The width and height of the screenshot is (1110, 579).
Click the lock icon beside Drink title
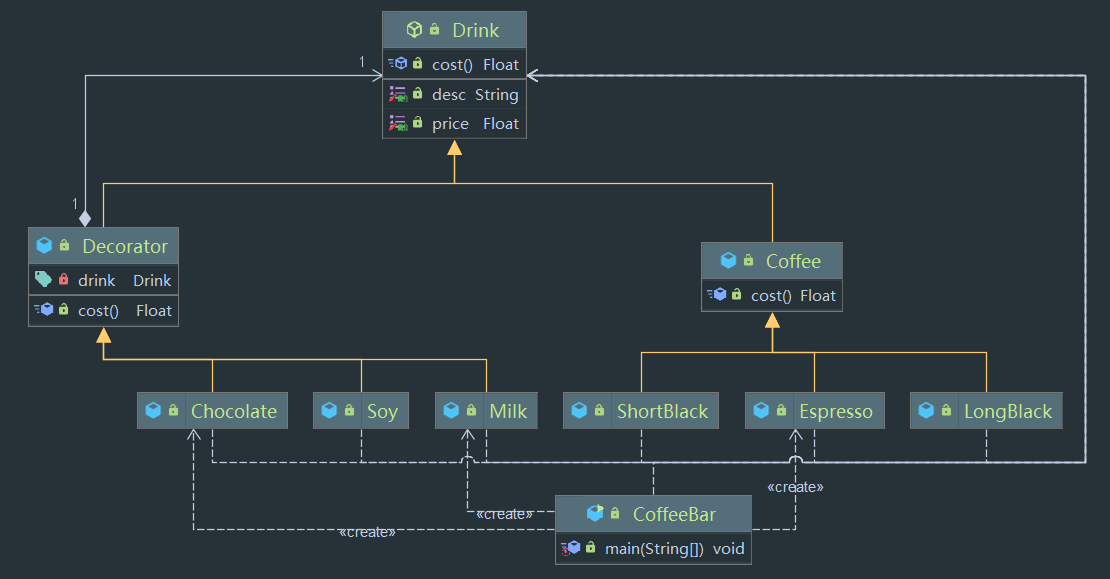tap(435, 29)
